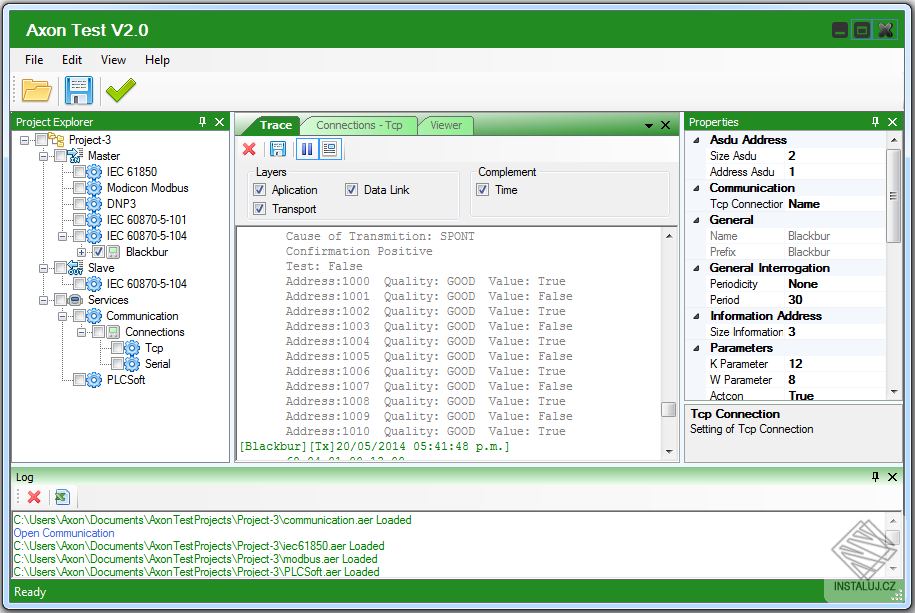This screenshot has height=613, width=915.
Task: Toggle the Time complement checkbox
Action: (x=483, y=190)
